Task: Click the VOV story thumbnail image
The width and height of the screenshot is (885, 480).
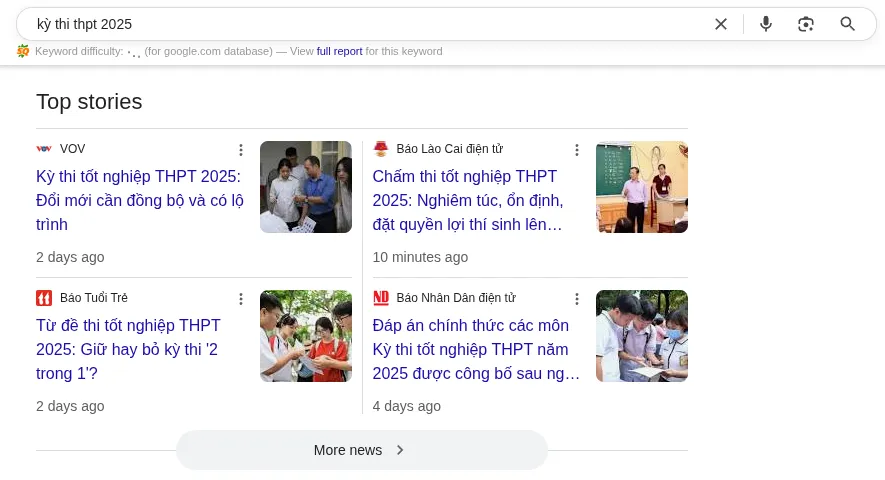Action: tap(306, 187)
